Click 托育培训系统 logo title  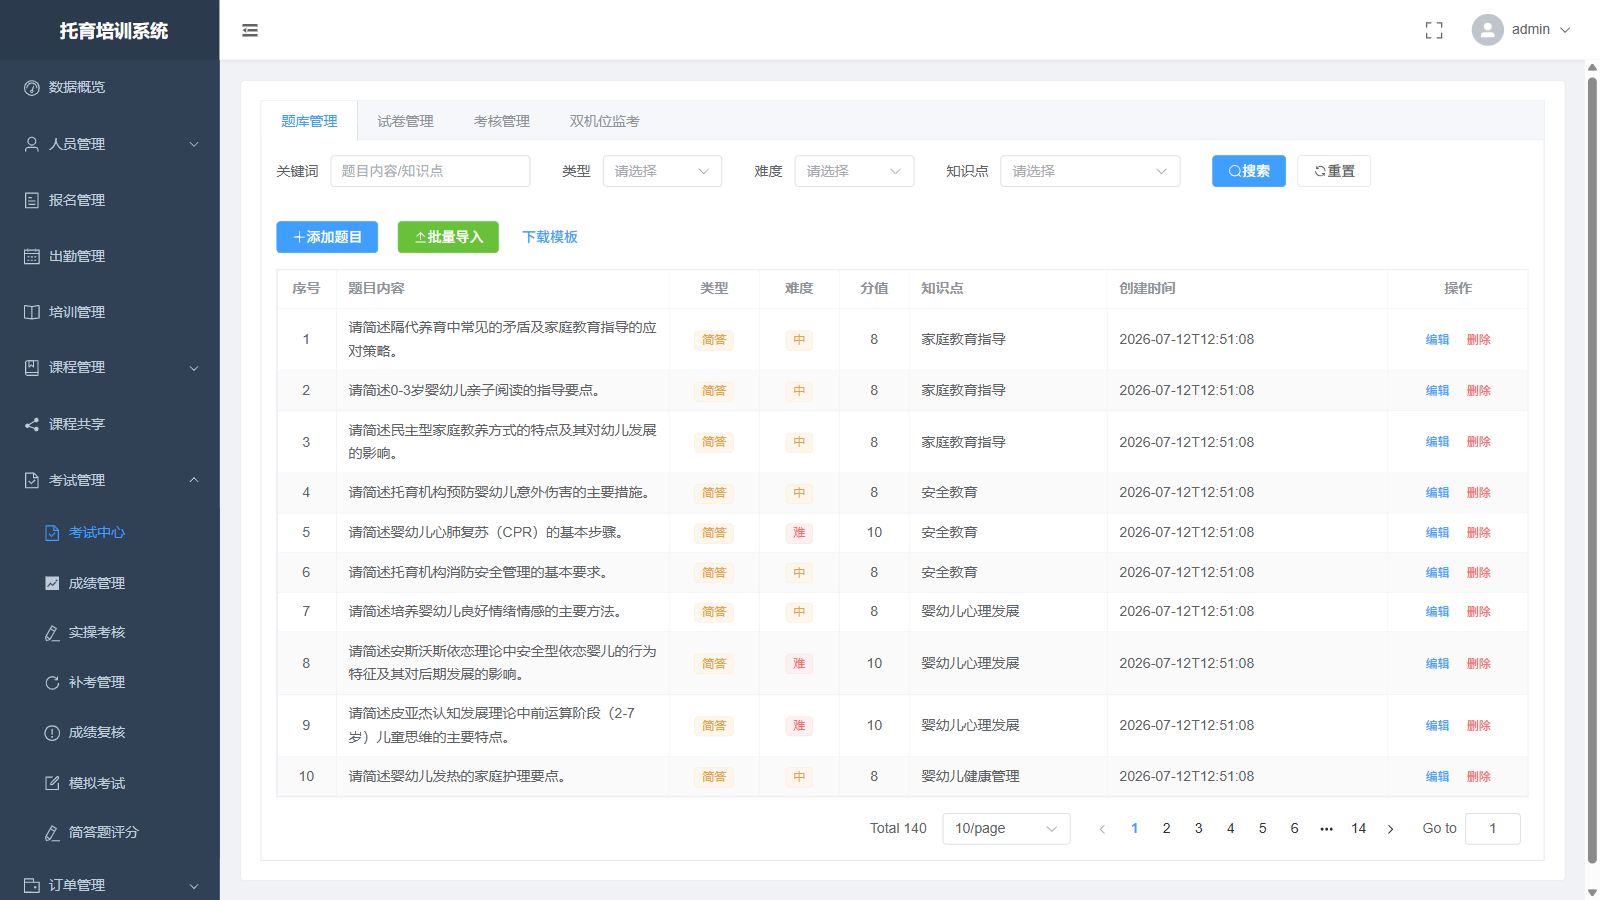point(114,31)
